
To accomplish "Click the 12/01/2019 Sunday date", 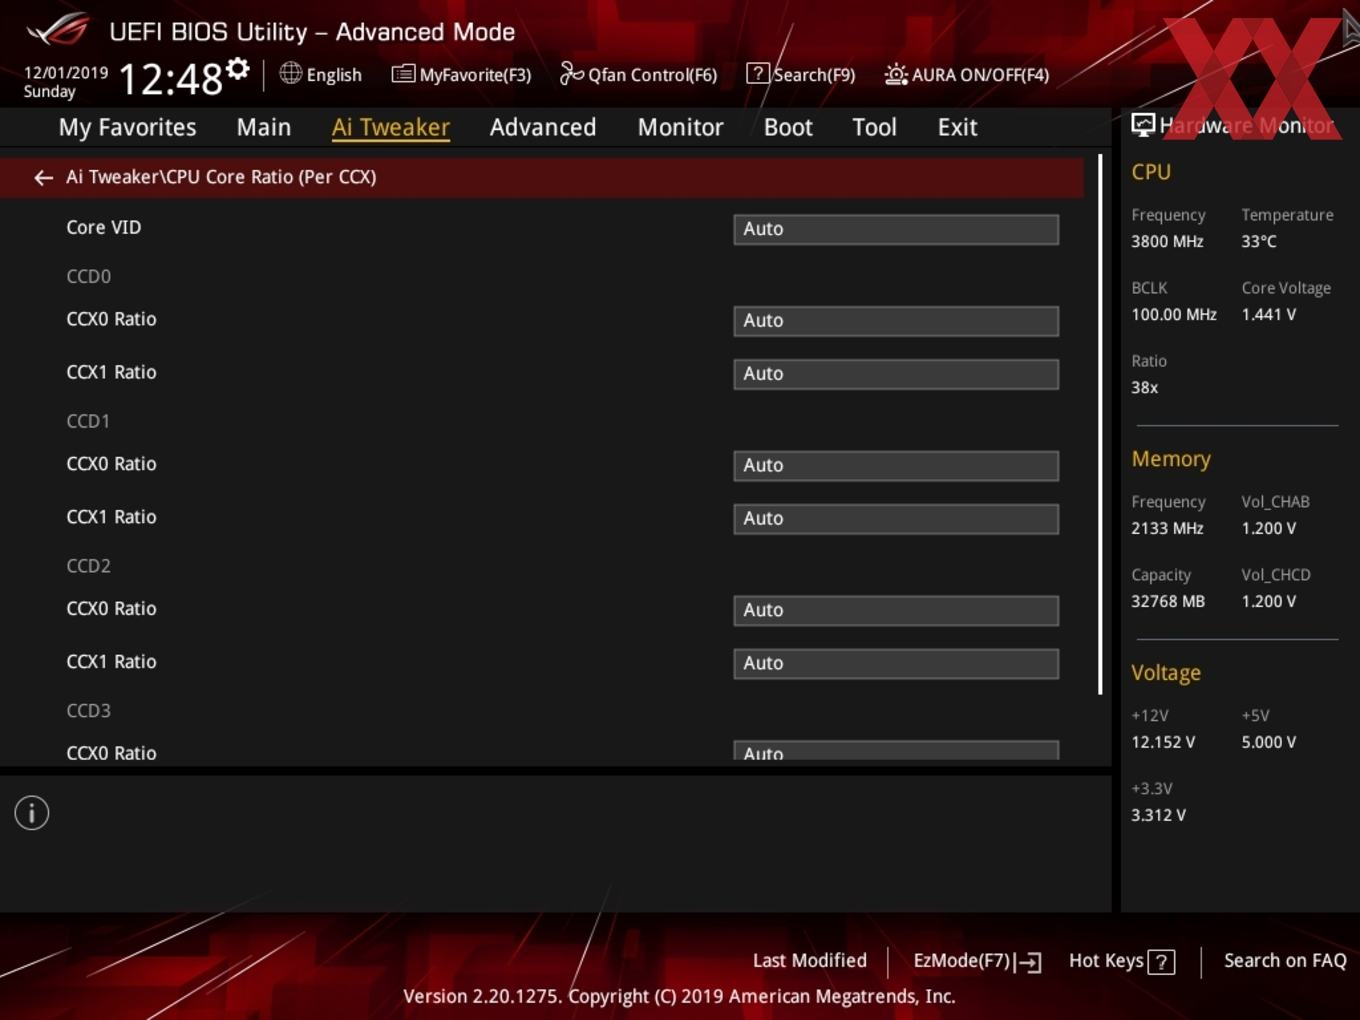I will (x=65, y=82).
